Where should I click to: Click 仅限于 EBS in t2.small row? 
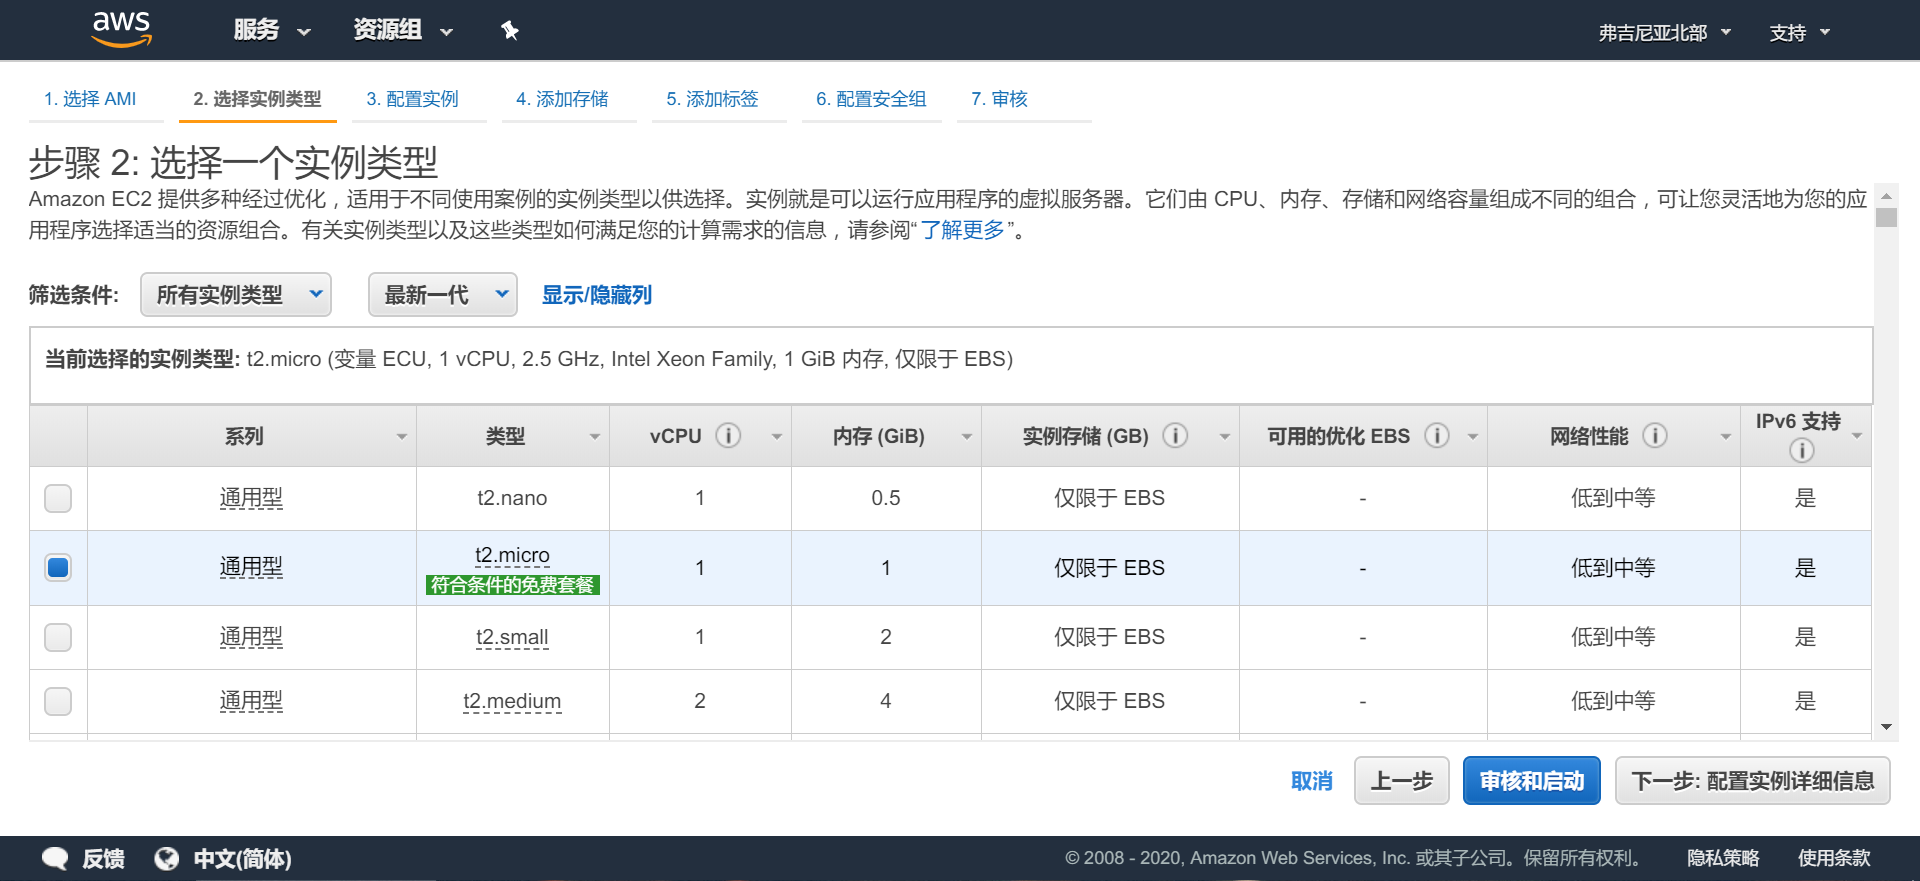click(x=1109, y=637)
